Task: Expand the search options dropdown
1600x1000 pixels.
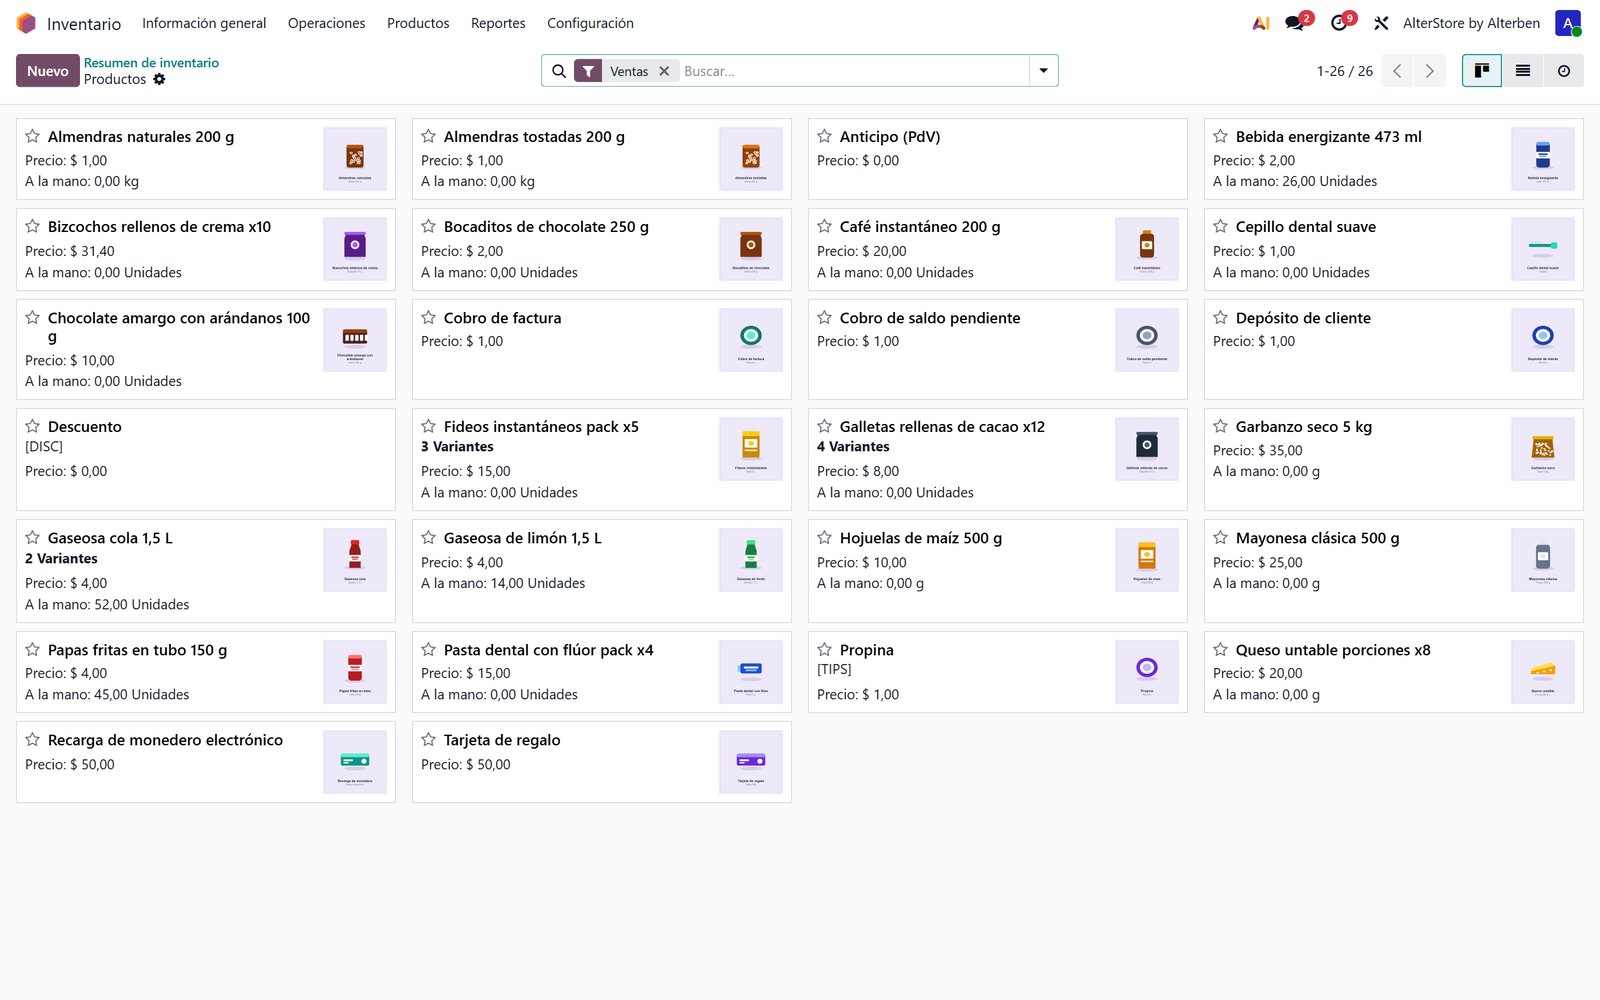Action: coord(1044,71)
